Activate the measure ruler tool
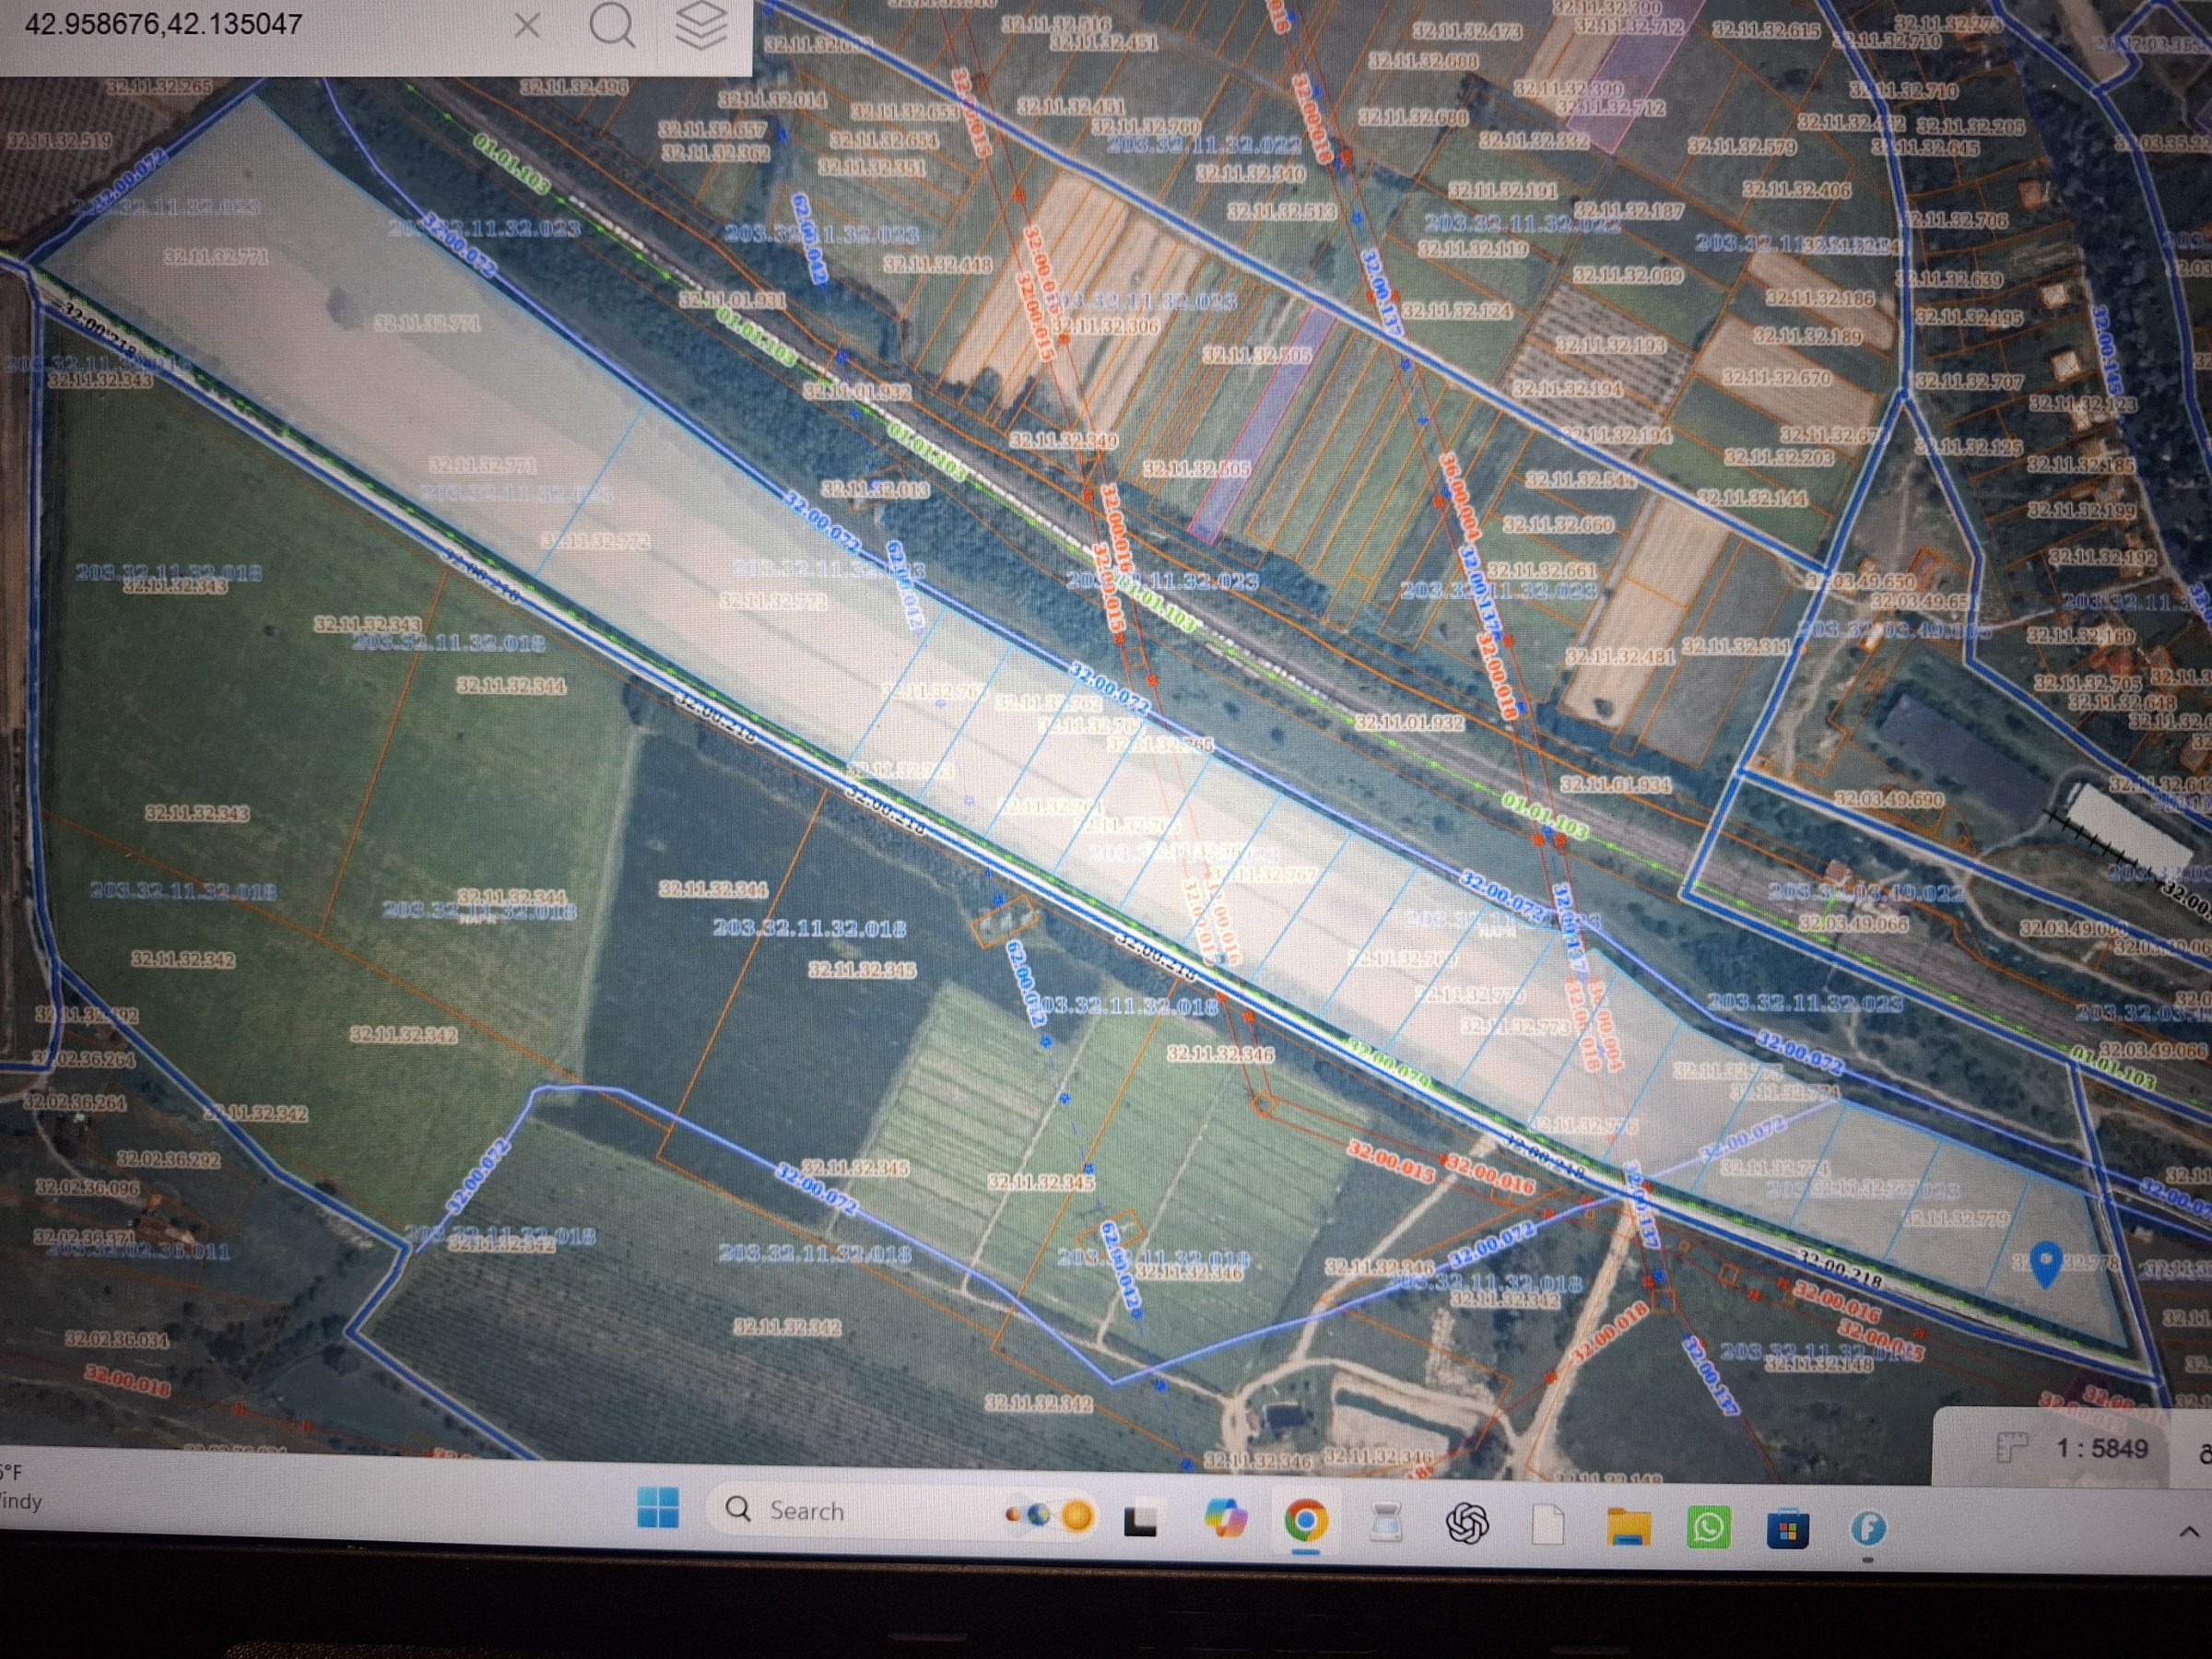Image resolution: width=2212 pixels, height=1659 pixels. [2011, 1447]
